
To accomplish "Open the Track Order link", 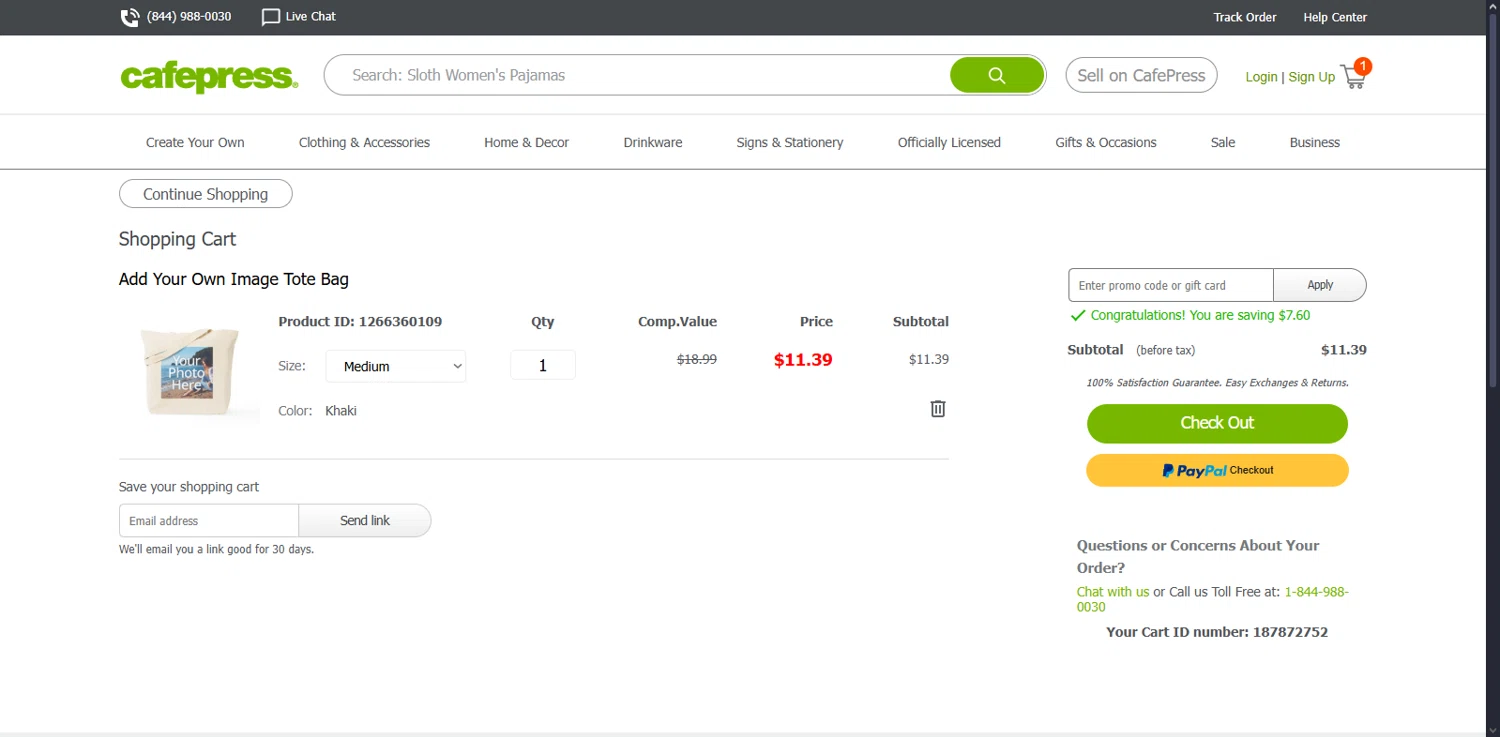I will 1245,17.
